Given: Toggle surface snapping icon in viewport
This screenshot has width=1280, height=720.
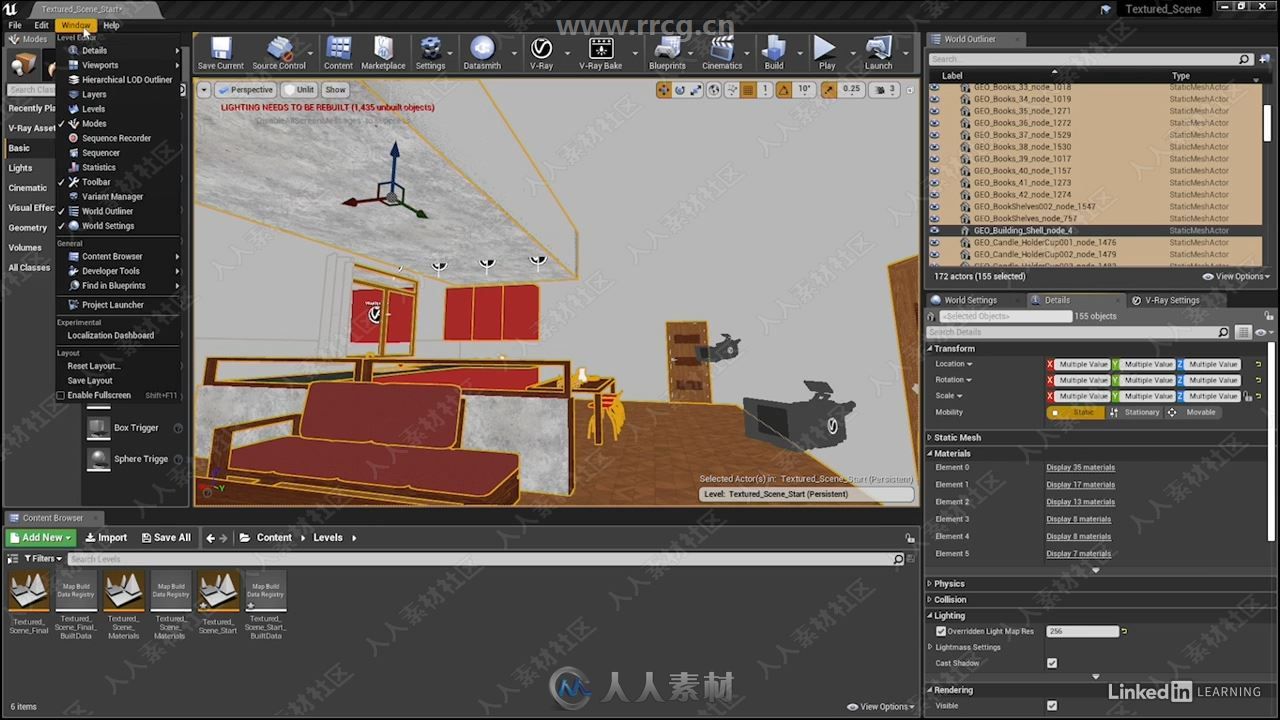Looking at the screenshot, I should [x=731, y=90].
